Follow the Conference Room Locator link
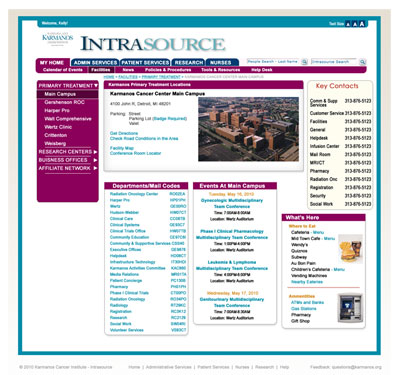The height and width of the screenshot is (375, 400). tap(135, 153)
